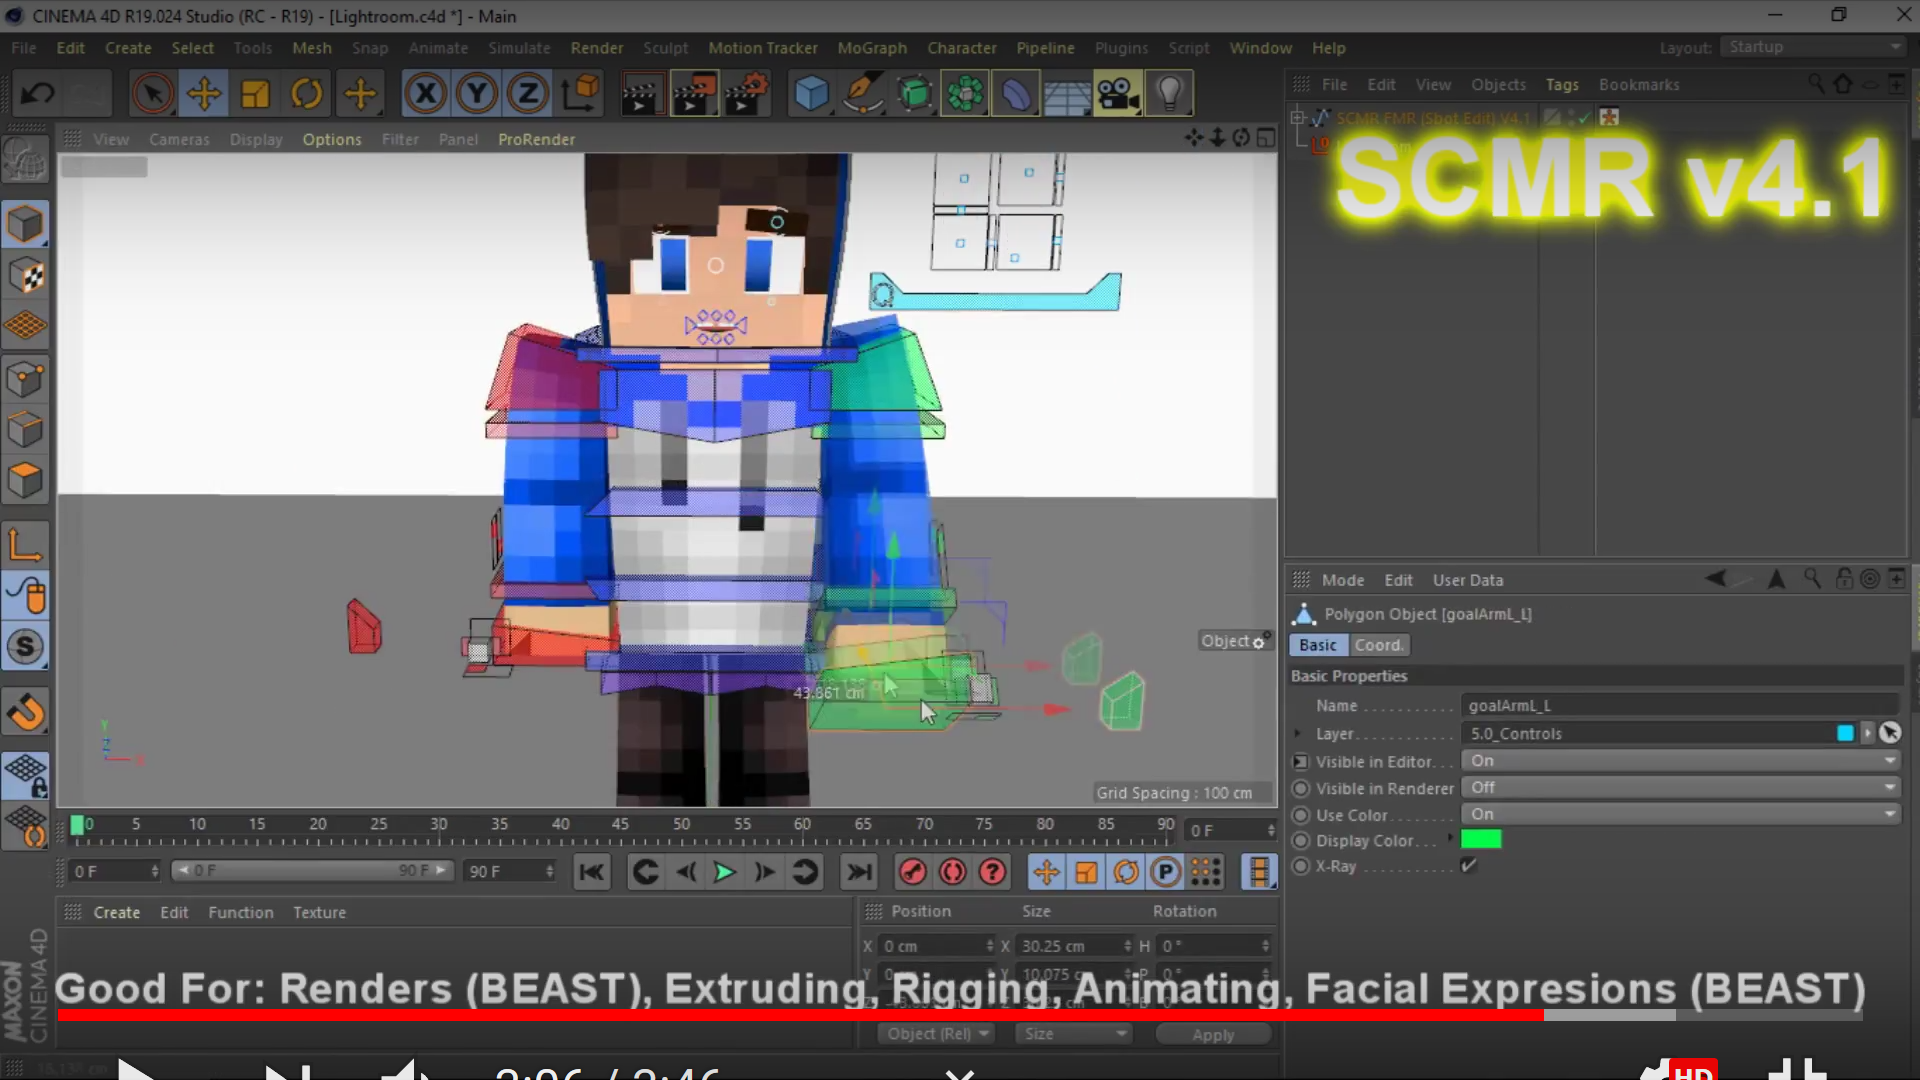The width and height of the screenshot is (1920, 1080).
Task: Click the Undo arrow icon
Action: coord(38,94)
